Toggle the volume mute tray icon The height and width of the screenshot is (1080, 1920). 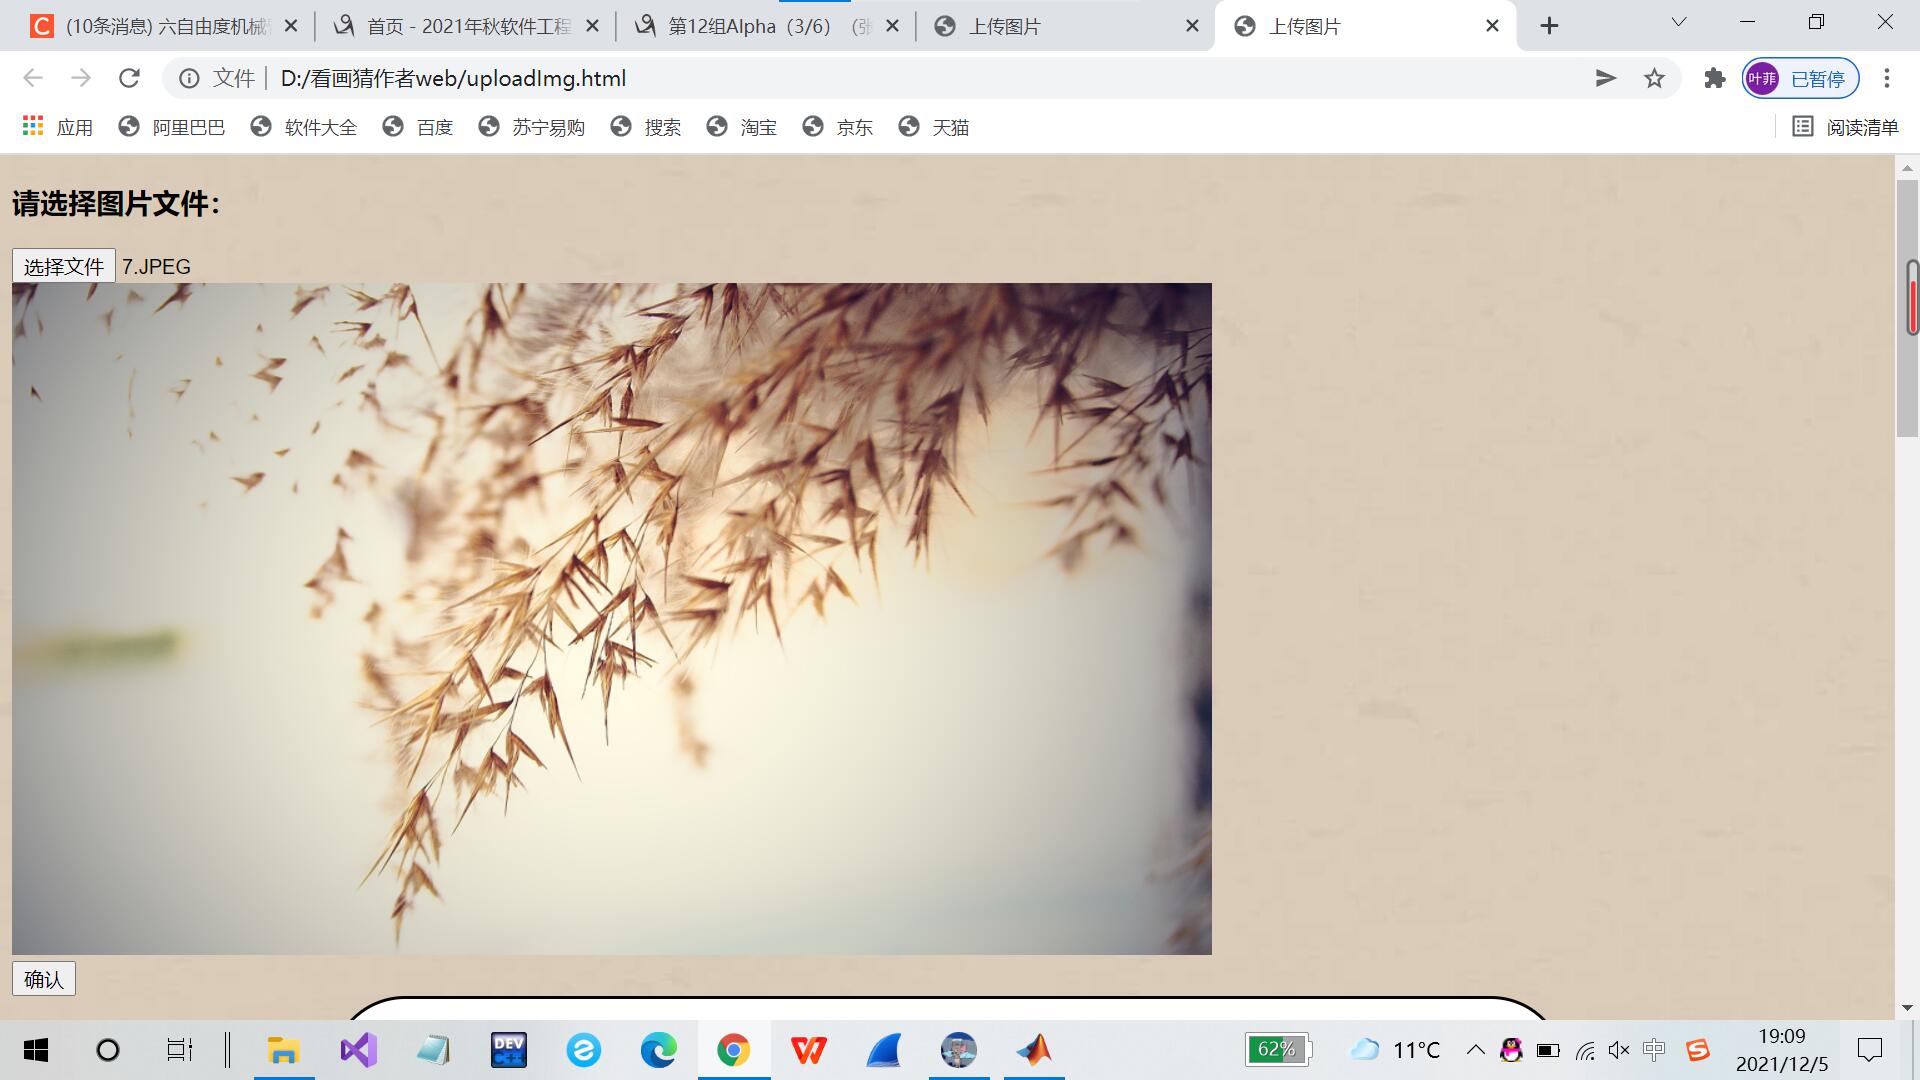1618,1050
